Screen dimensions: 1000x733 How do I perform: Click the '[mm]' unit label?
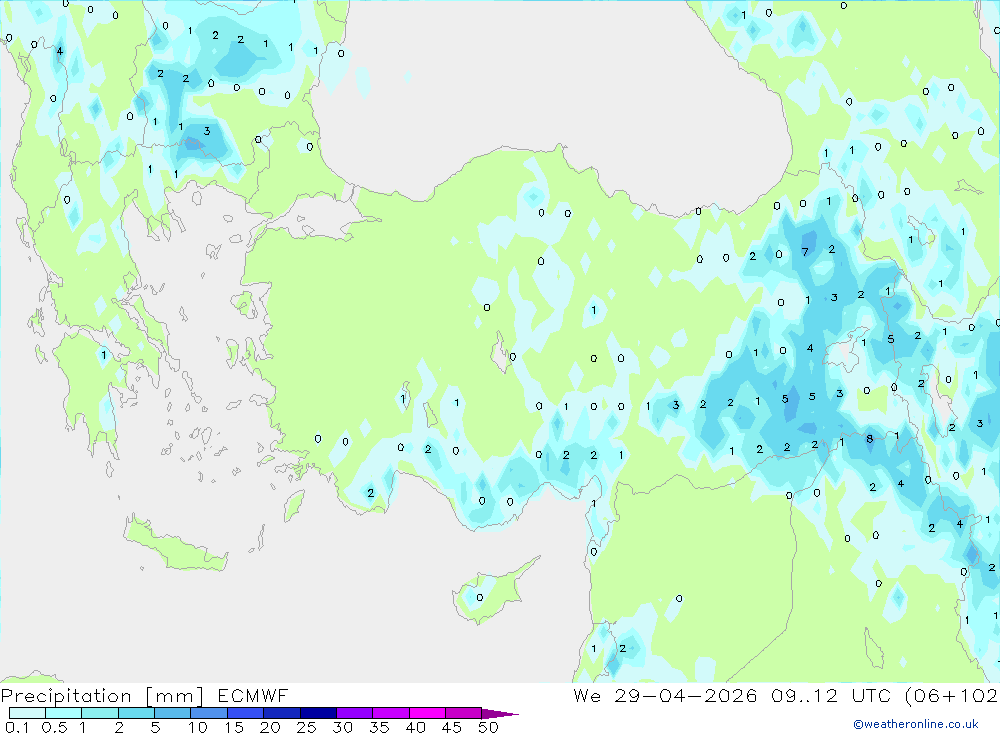pos(175,695)
